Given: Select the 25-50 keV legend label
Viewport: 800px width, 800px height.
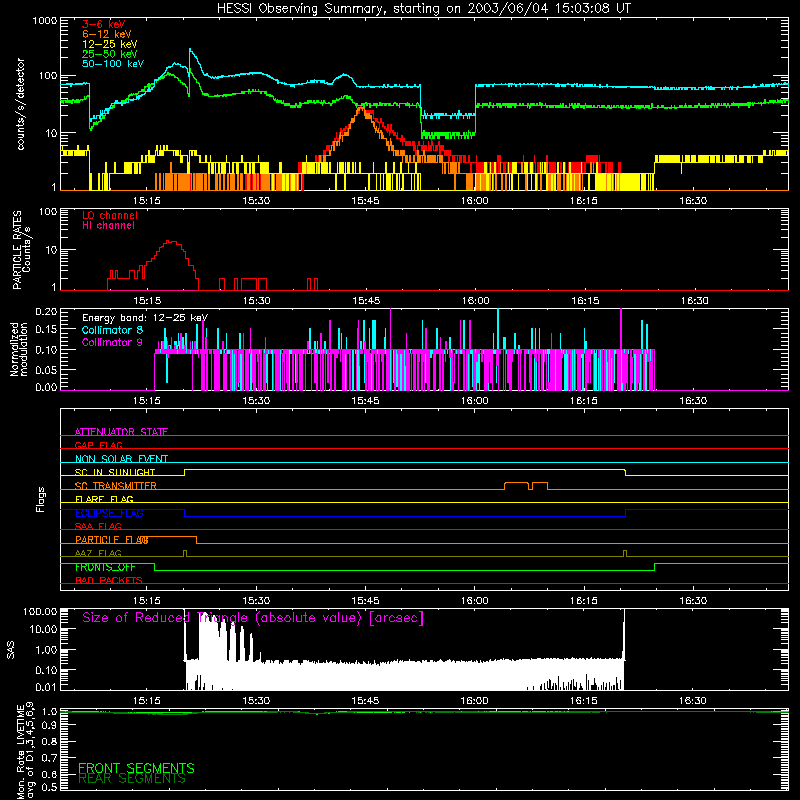Looking at the screenshot, I should (x=109, y=54).
